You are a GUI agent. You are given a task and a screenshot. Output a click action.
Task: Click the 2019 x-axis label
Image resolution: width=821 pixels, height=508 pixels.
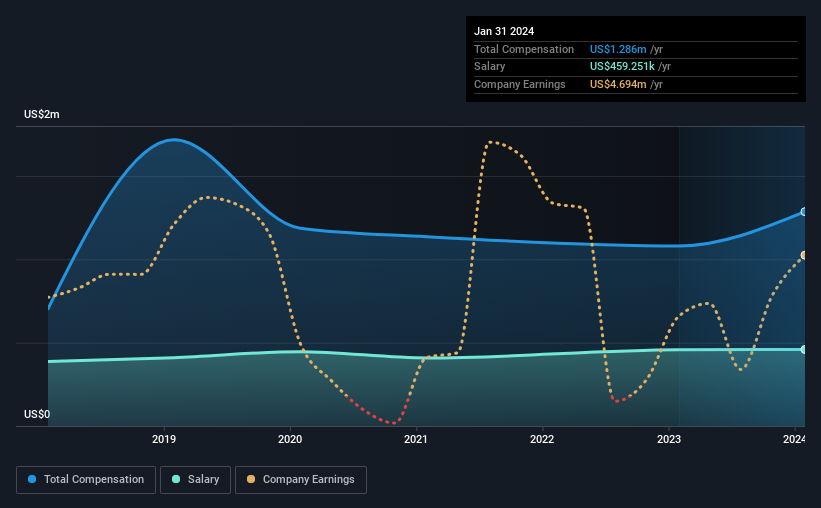click(164, 439)
